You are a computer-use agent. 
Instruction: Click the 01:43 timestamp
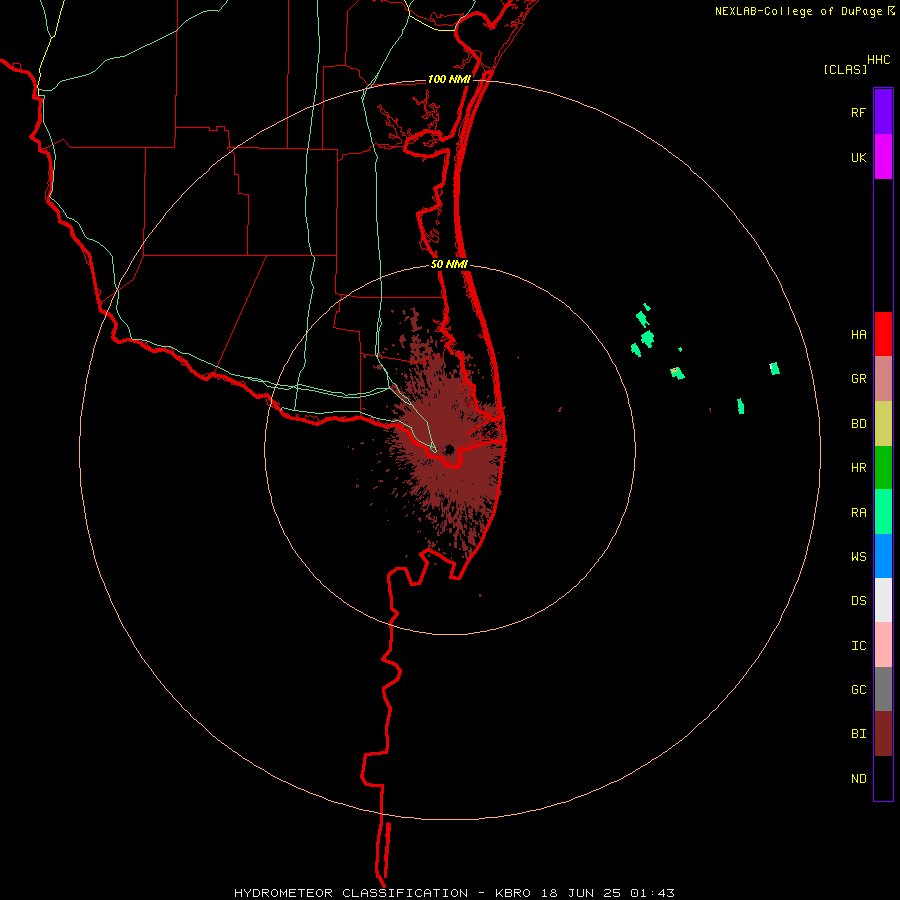click(652, 893)
